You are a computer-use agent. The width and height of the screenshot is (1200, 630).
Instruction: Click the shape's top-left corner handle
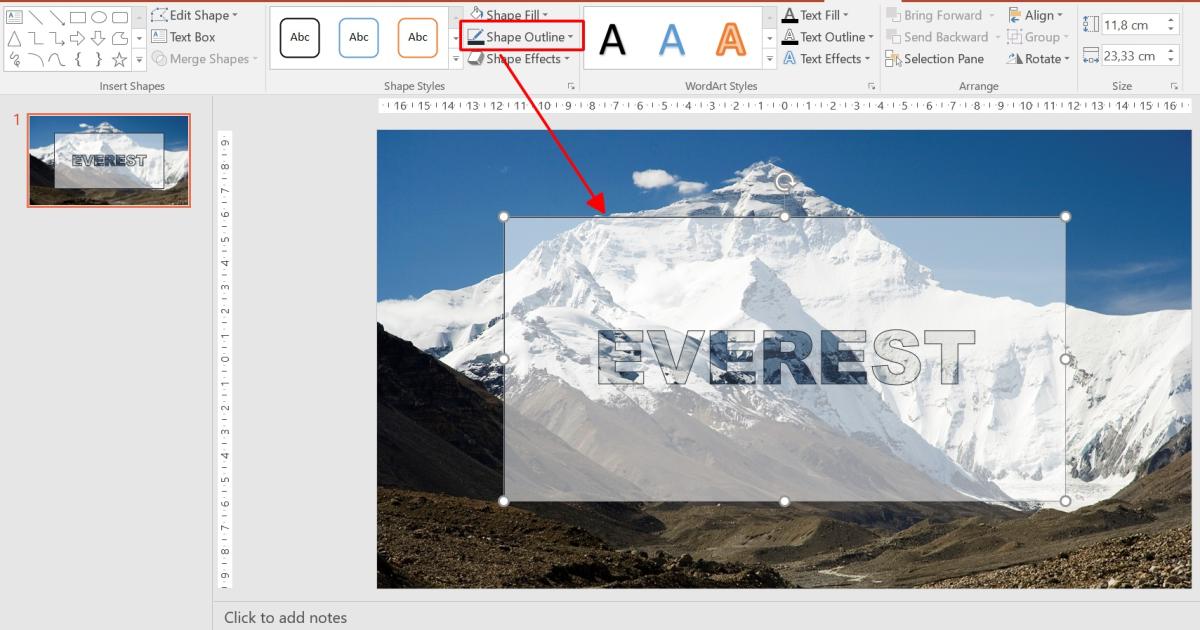point(504,216)
